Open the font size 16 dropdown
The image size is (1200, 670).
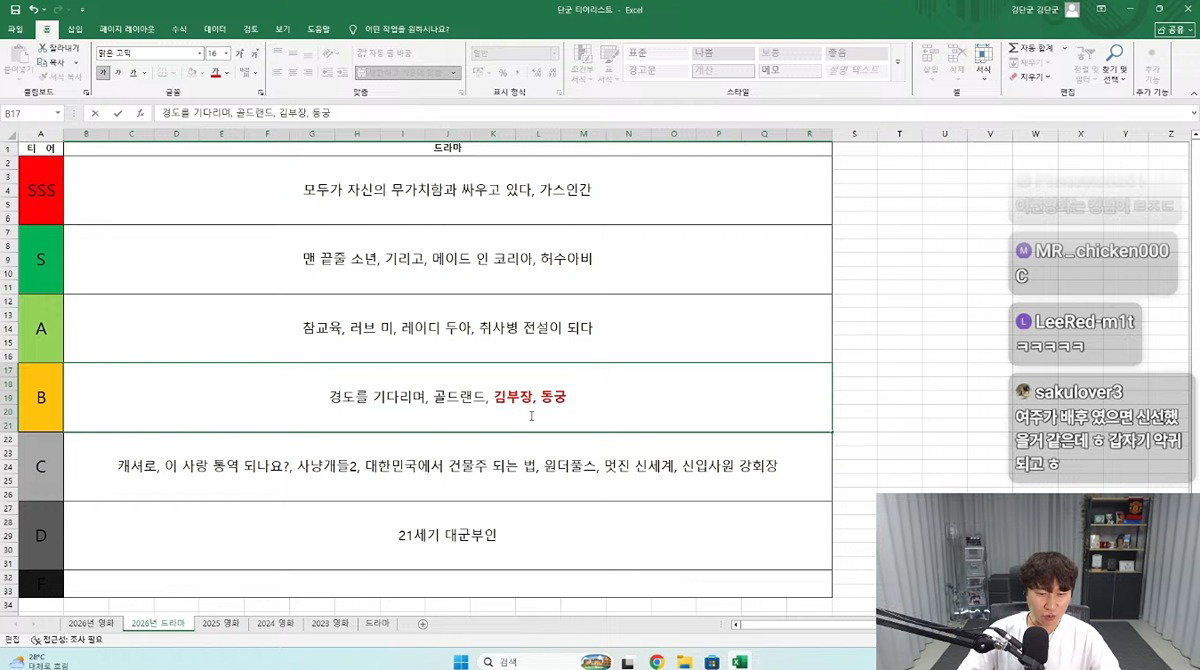pos(227,53)
